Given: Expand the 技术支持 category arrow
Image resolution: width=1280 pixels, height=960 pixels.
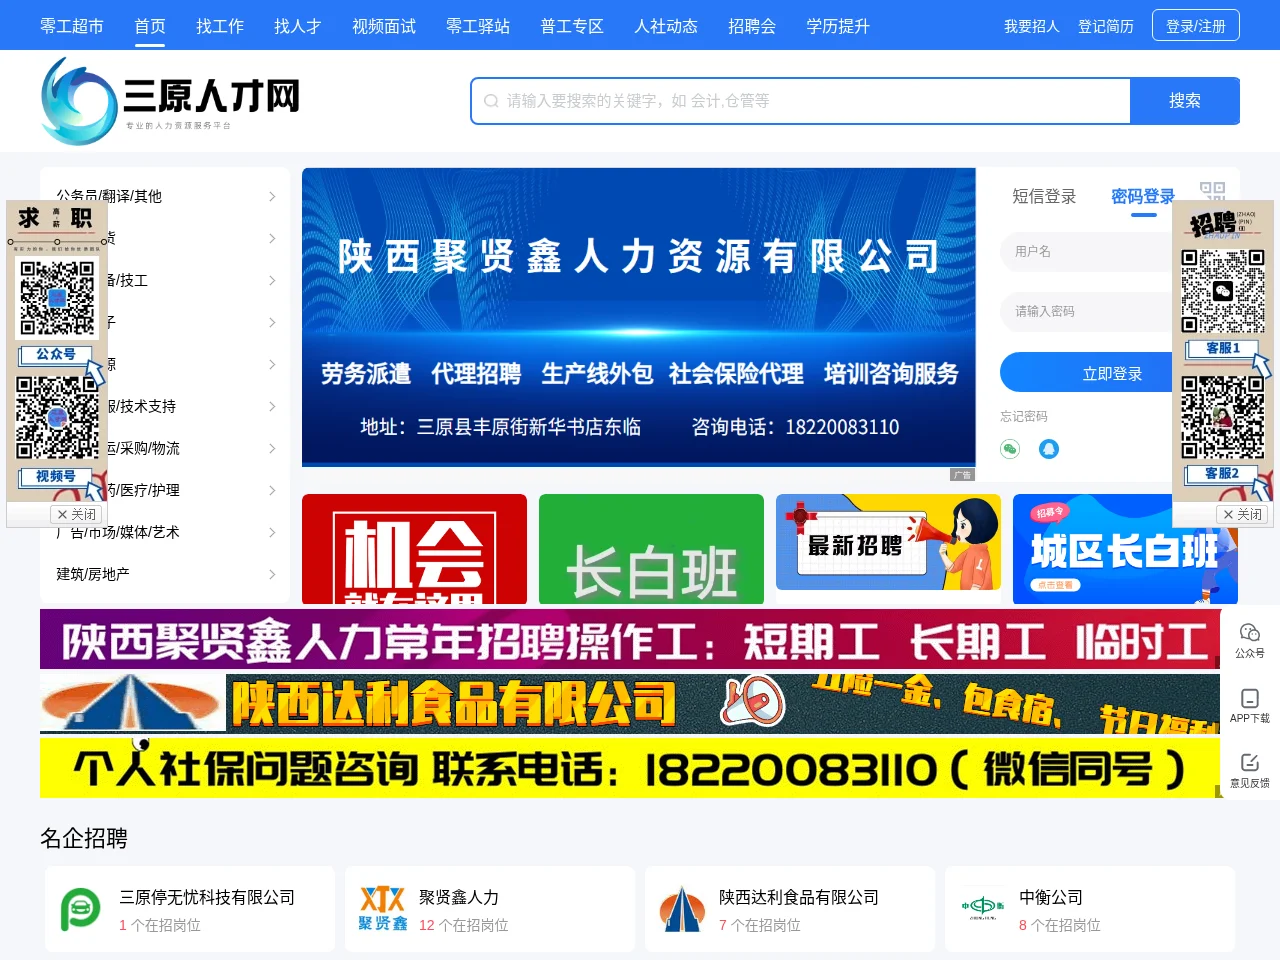Looking at the screenshot, I should coord(272,407).
